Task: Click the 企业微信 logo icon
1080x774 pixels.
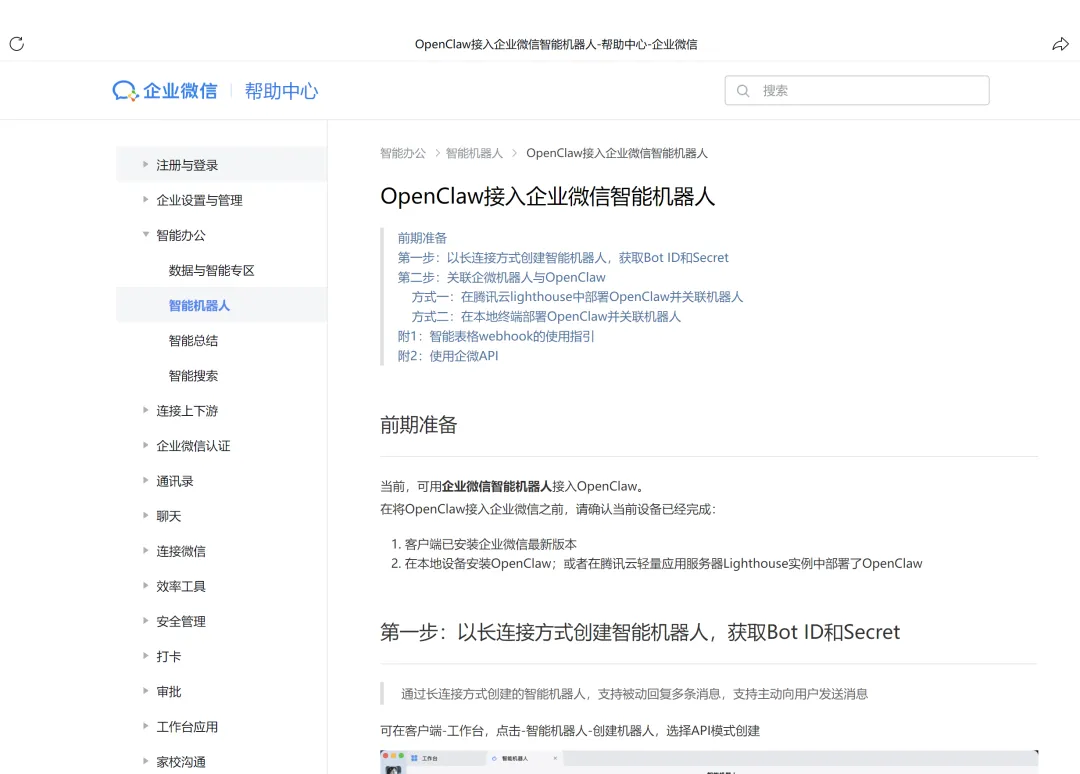Action: coord(125,91)
